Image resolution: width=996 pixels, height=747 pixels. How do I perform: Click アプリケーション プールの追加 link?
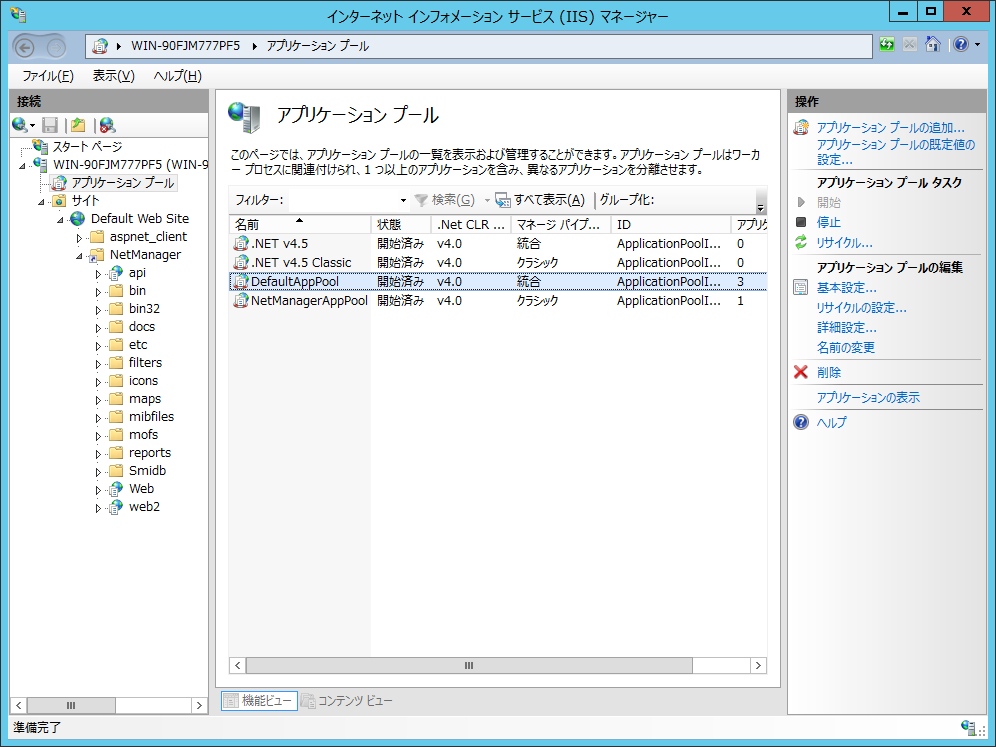click(891, 128)
